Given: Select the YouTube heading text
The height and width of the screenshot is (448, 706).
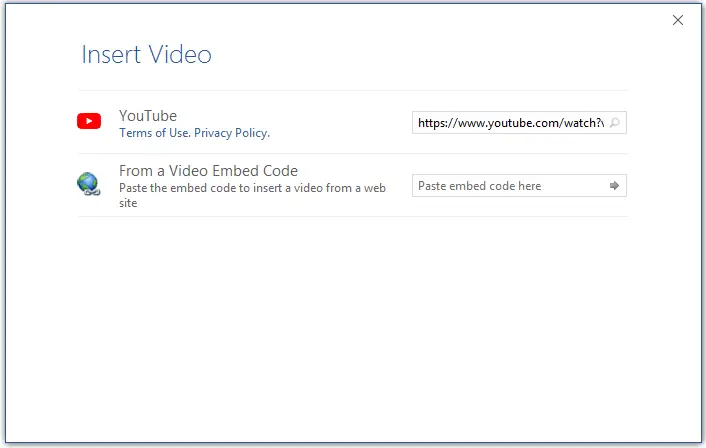Looking at the screenshot, I should [x=148, y=116].
